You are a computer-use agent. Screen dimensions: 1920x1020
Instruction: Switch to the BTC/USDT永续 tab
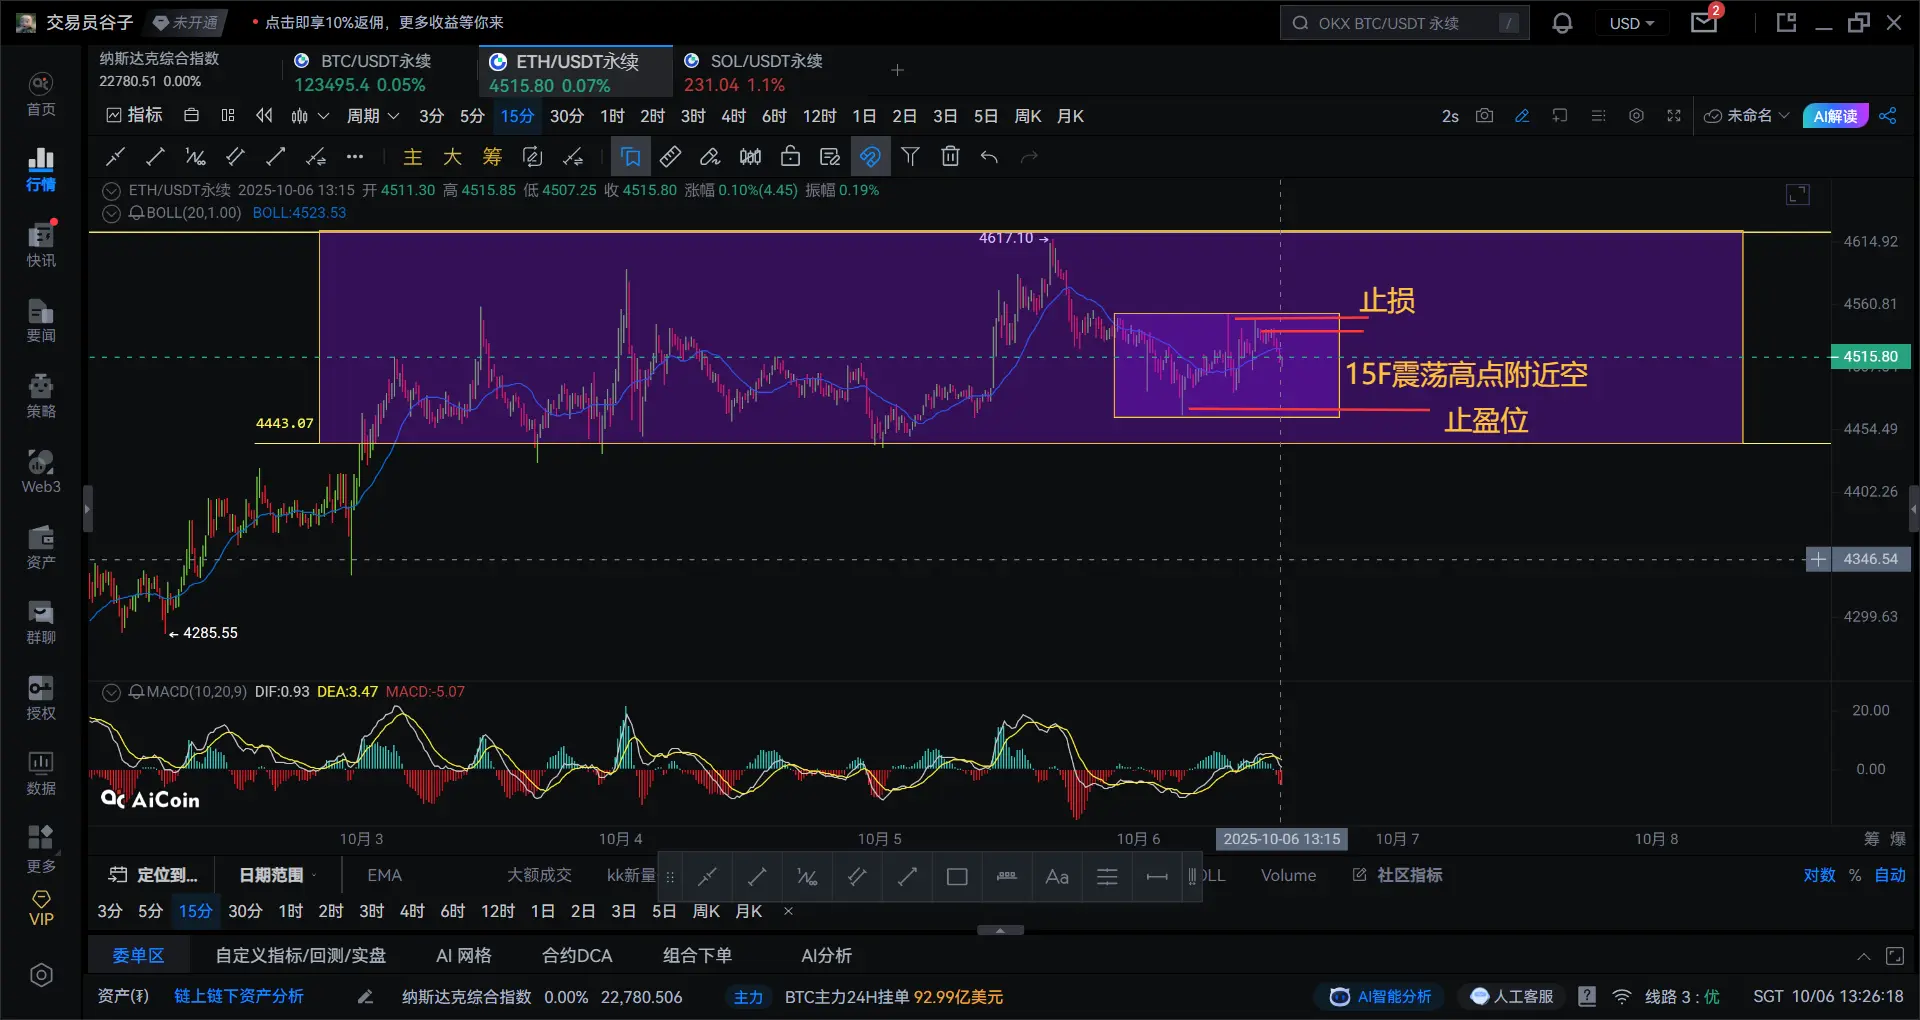pos(375,71)
